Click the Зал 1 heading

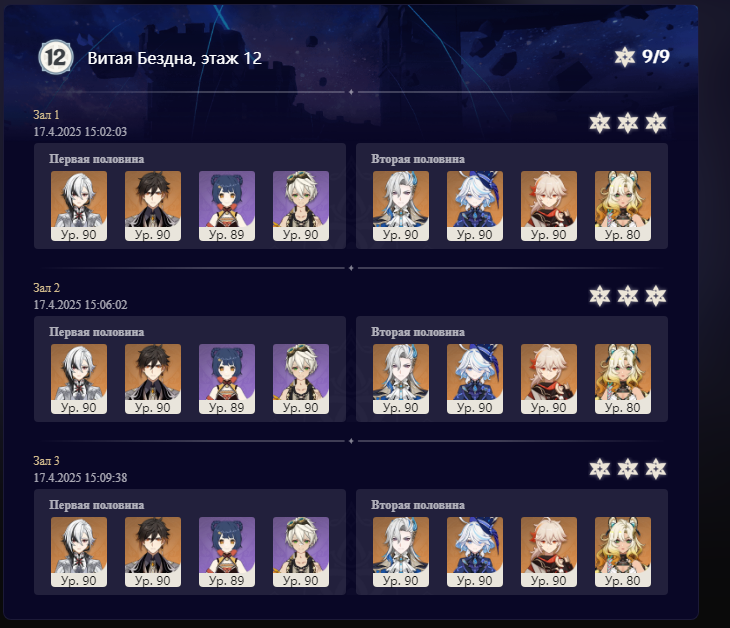46,115
